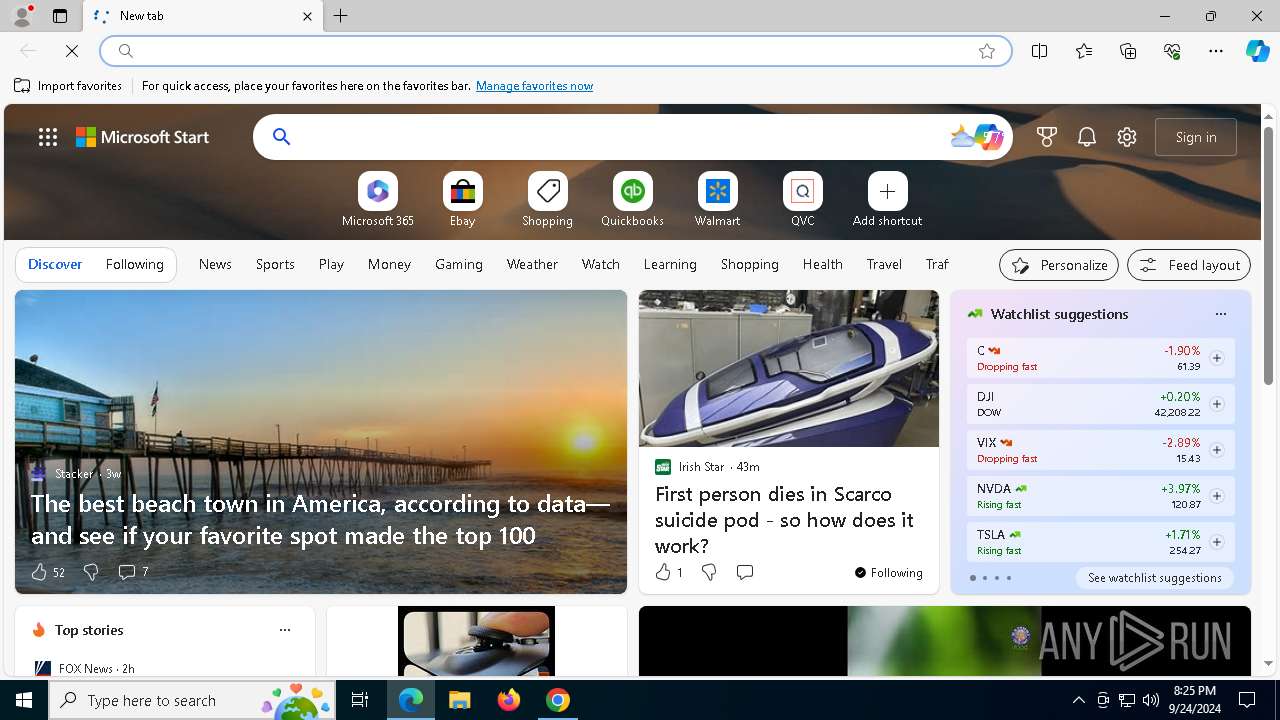Screen dimensions: 1280x720
Task: Click the blue search magnifier icon
Action: [x=281, y=137]
